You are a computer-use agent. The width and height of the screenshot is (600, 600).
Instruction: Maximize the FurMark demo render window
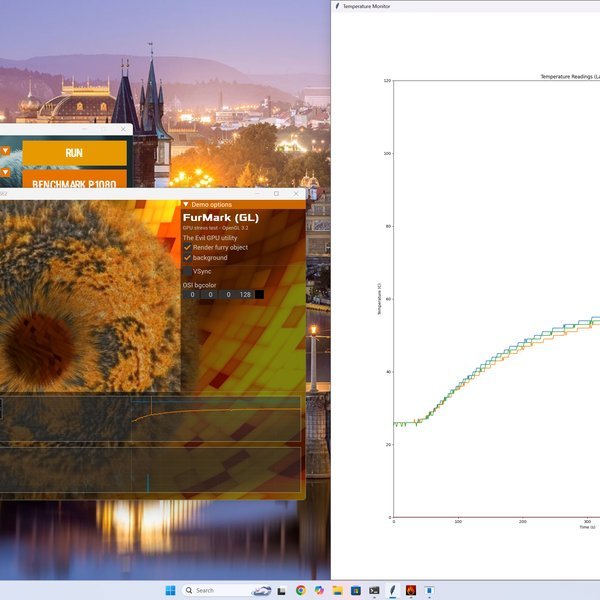276,194
